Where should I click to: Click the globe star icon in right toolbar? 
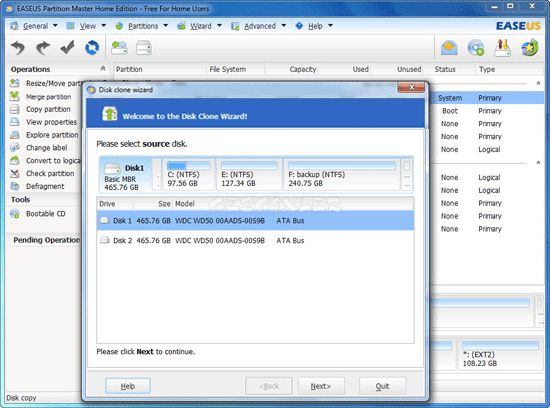point(530,47)
